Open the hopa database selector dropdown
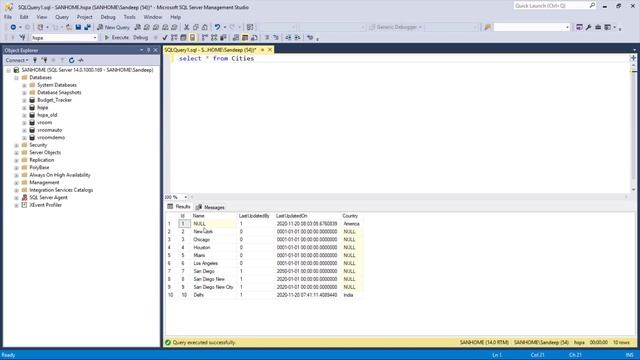Viewport: 640px width, 360px height. pyautogui.click(x=95, y=38)
